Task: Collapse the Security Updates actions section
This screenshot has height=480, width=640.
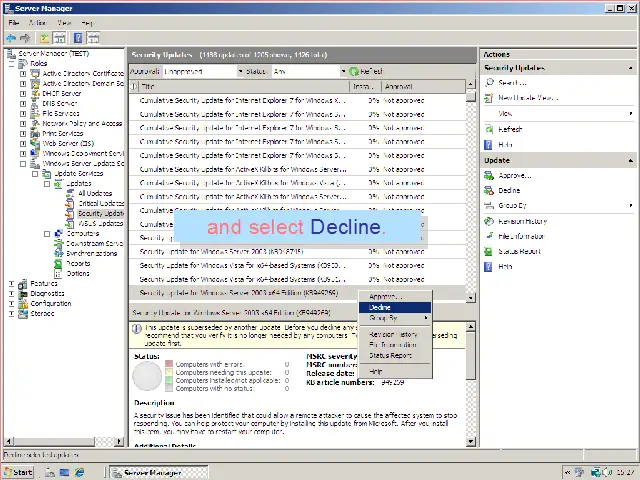Action: click(631, 68)
